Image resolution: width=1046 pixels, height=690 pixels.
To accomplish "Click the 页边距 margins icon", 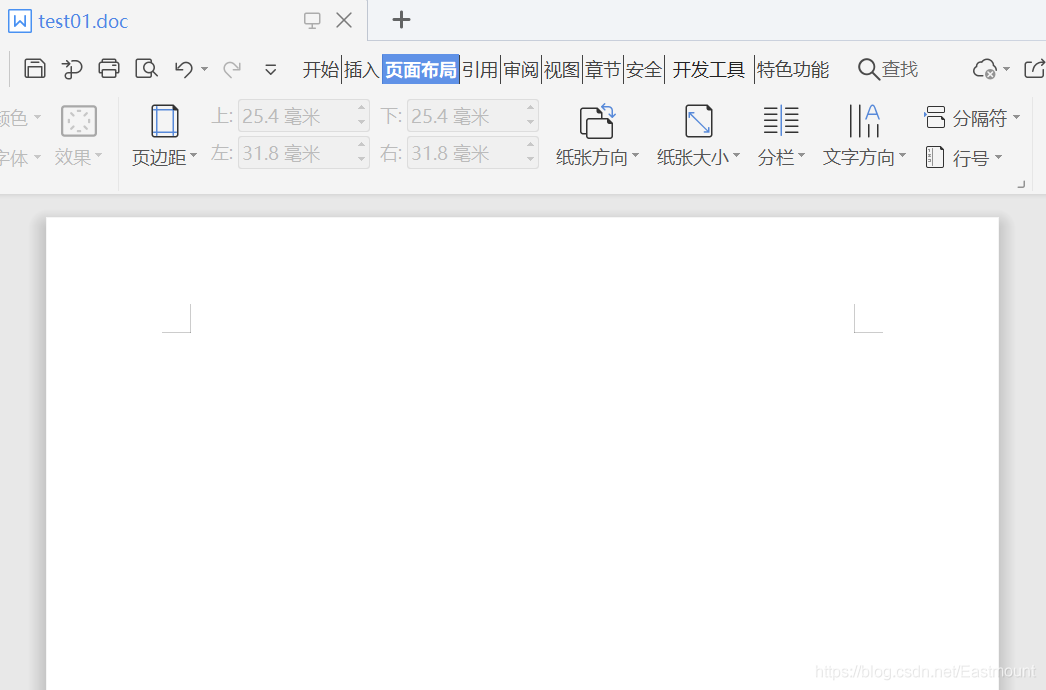I will pyautogui.click(x=165, y=121).
